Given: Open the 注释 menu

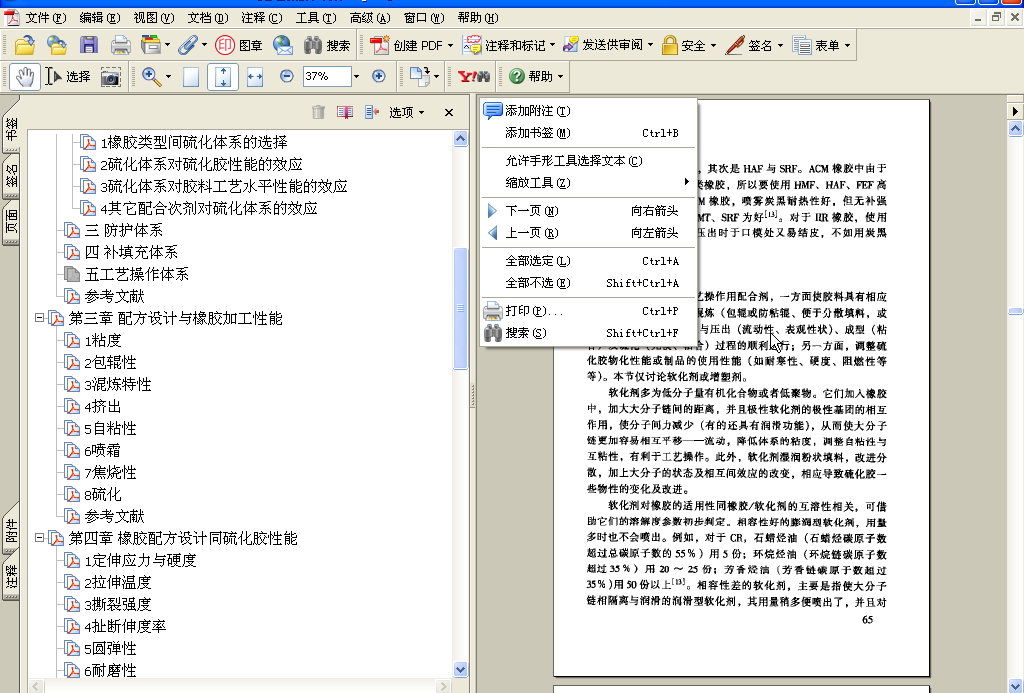Looking at the screenshot, I should coord(262,18).
